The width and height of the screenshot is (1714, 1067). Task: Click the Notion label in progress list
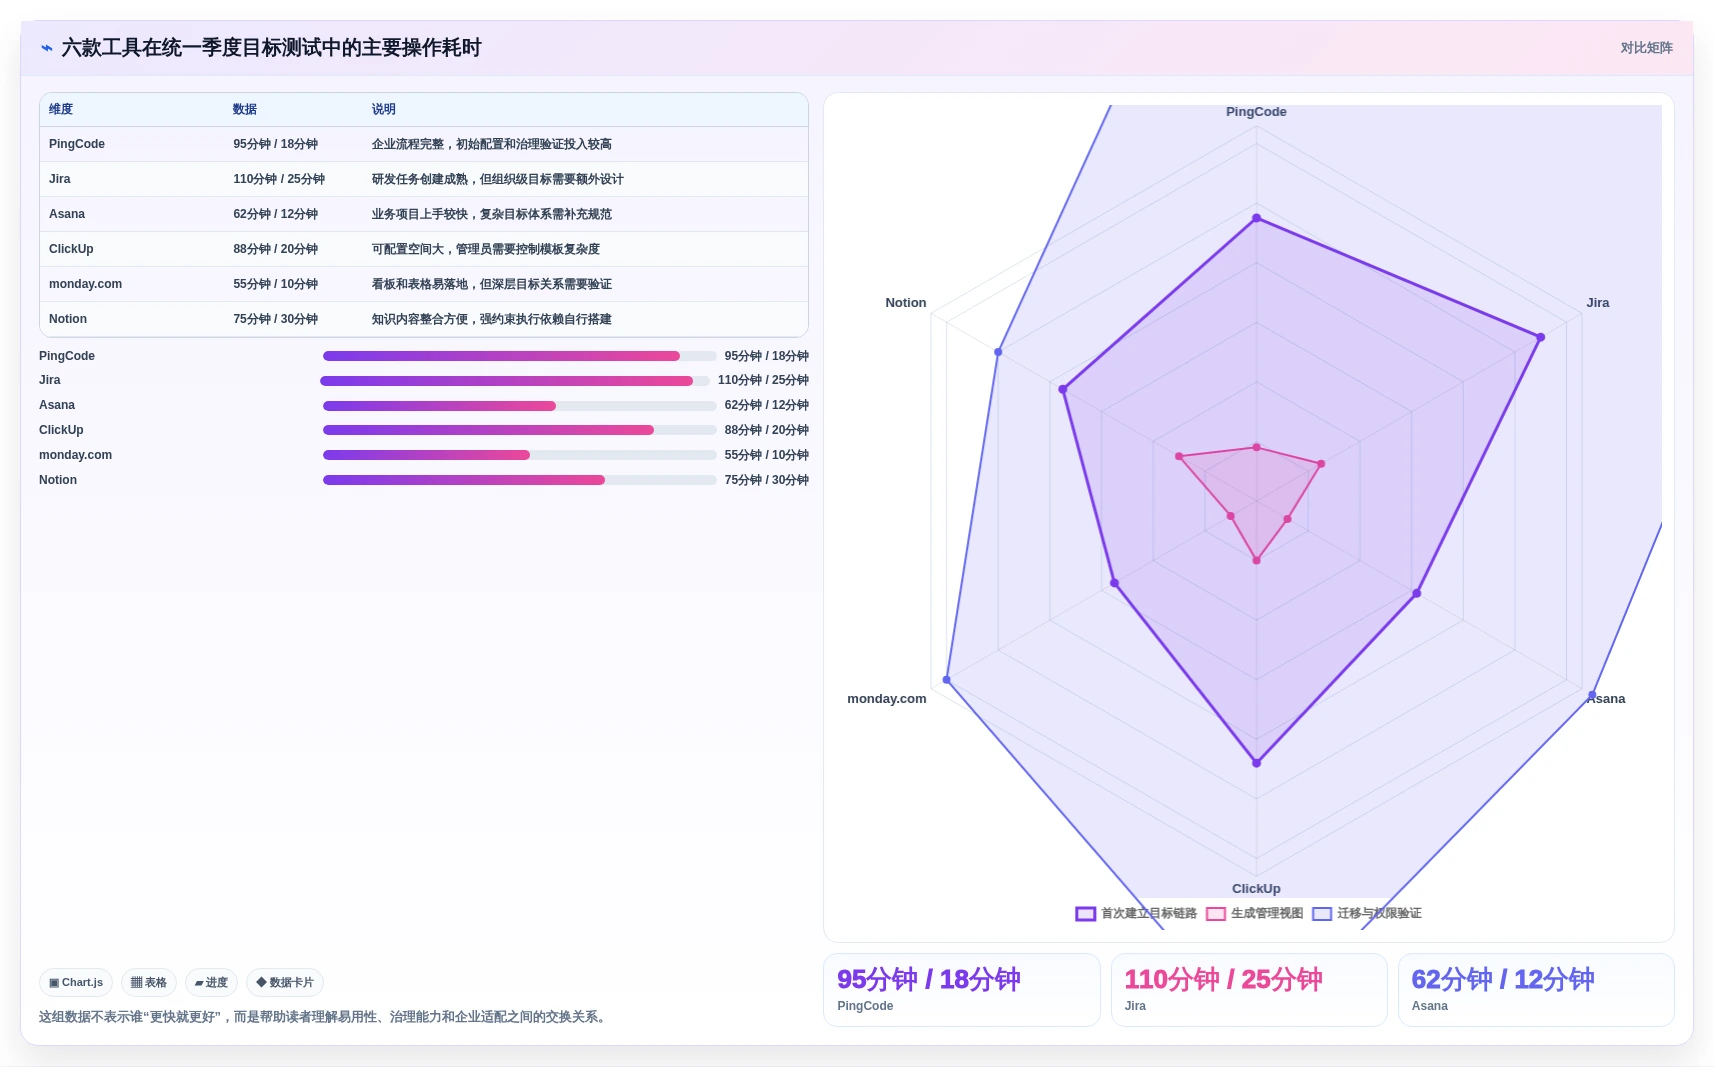pos(58,480)
